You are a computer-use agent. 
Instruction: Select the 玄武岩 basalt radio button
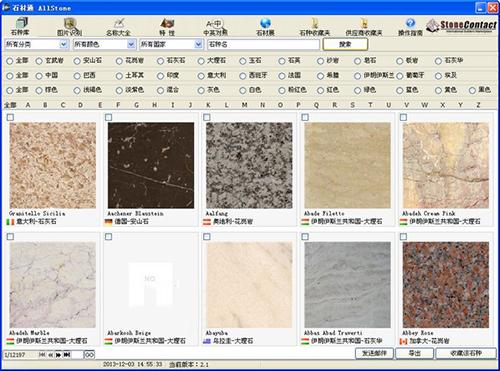click(x=39, y=61)
